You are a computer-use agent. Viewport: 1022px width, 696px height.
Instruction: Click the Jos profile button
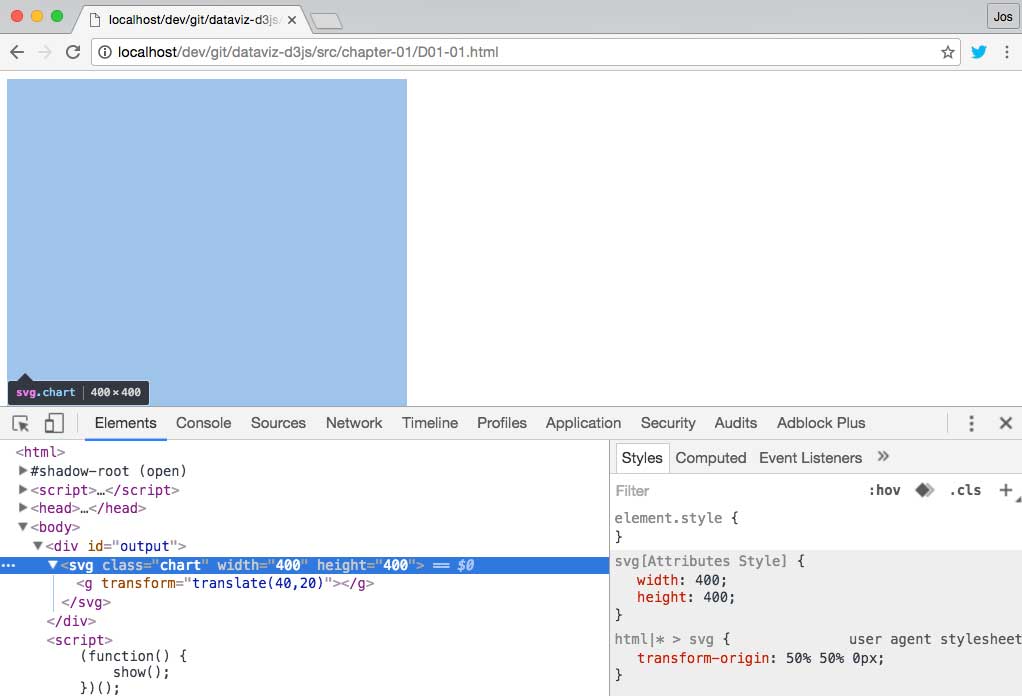tap(1002, 17)
